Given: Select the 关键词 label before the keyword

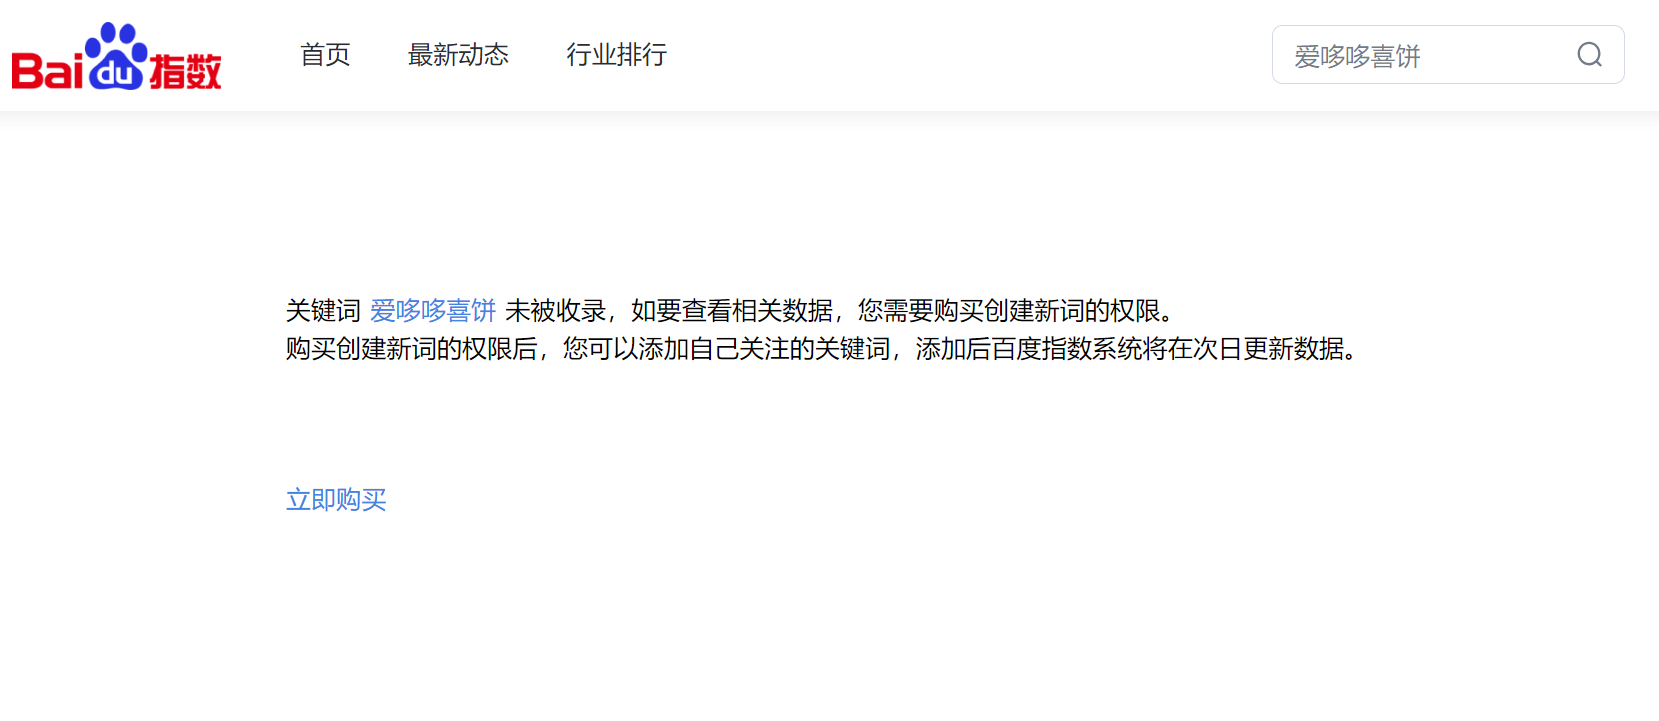Looking at the screenshot, I should click(x=323, y=311).
